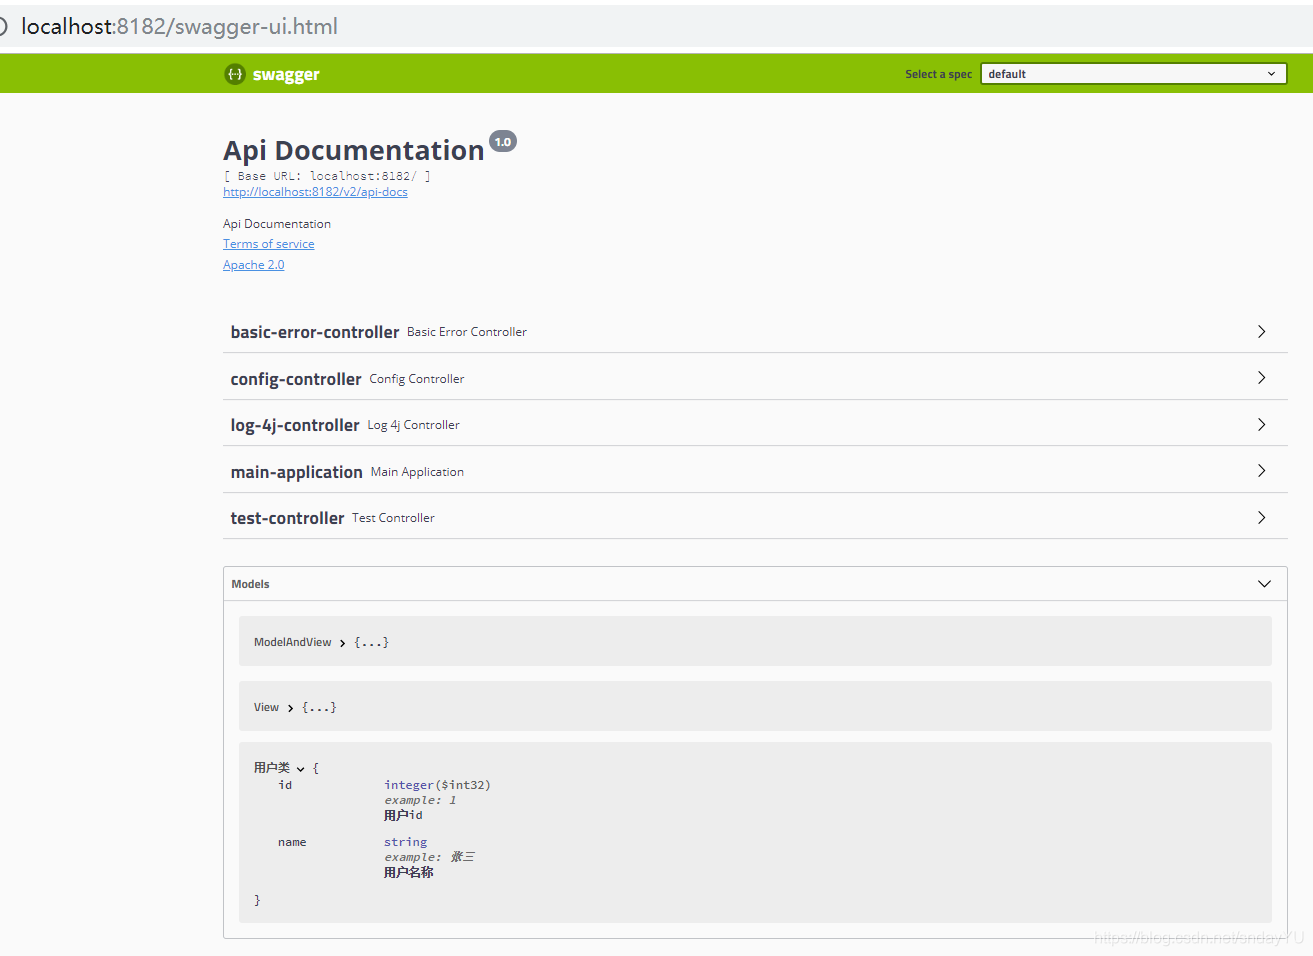Click the ModelAndView model name
The height and width of the screenshot is (956, 1313).
[292, 642]
